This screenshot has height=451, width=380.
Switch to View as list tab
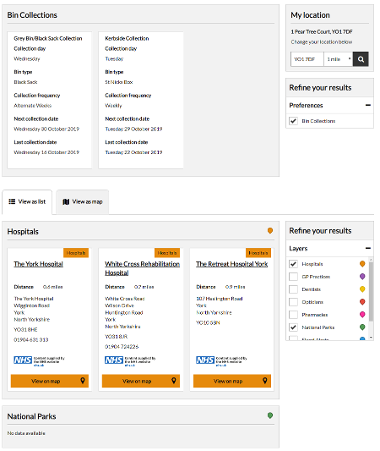pos(27,202)
